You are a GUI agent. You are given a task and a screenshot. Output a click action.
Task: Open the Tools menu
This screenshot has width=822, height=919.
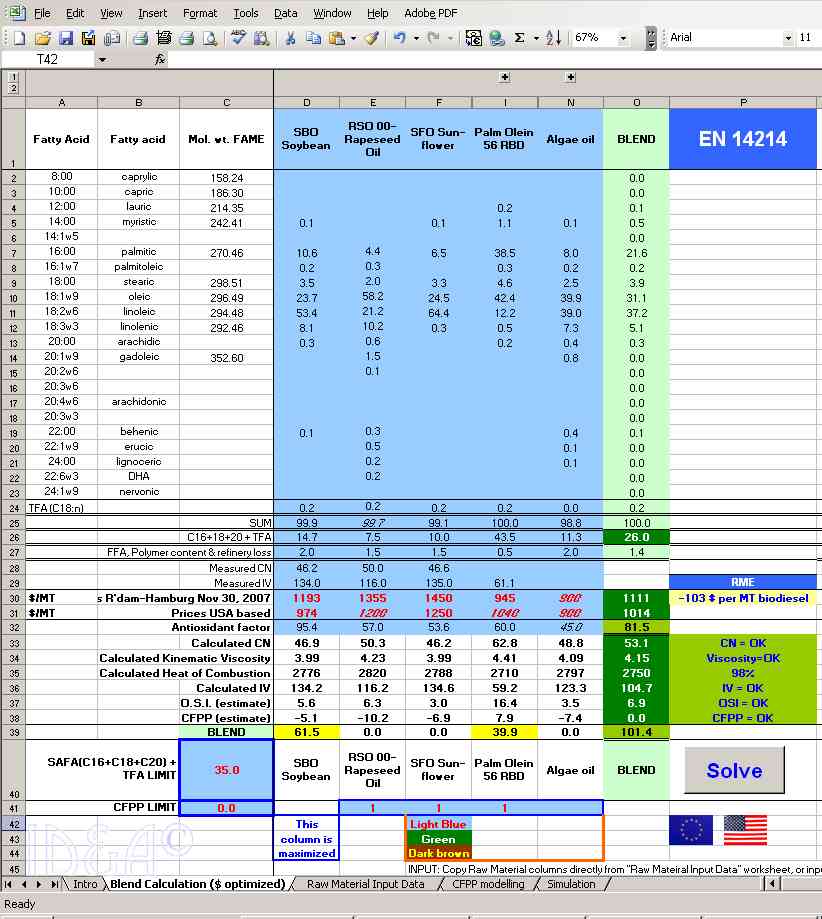coord(246,13)
